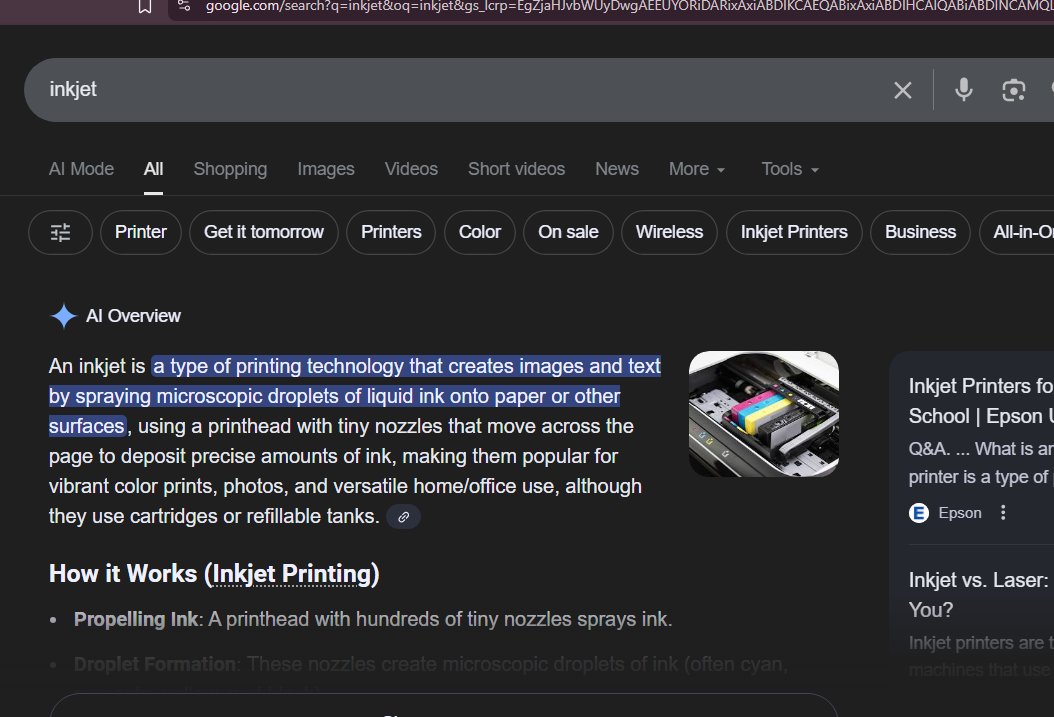Screen dimensions: 1054x717
Task: Open the Inkjet vs. Laser result card
Action: (x=981, y=595)
